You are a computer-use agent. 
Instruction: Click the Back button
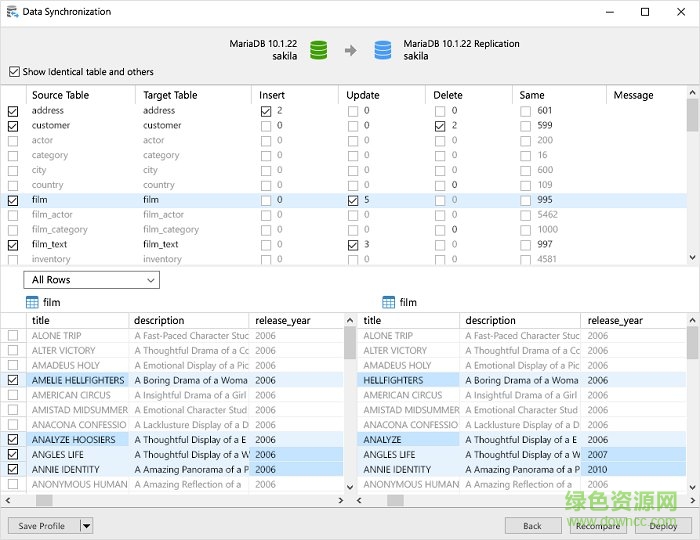click(532, 525)
